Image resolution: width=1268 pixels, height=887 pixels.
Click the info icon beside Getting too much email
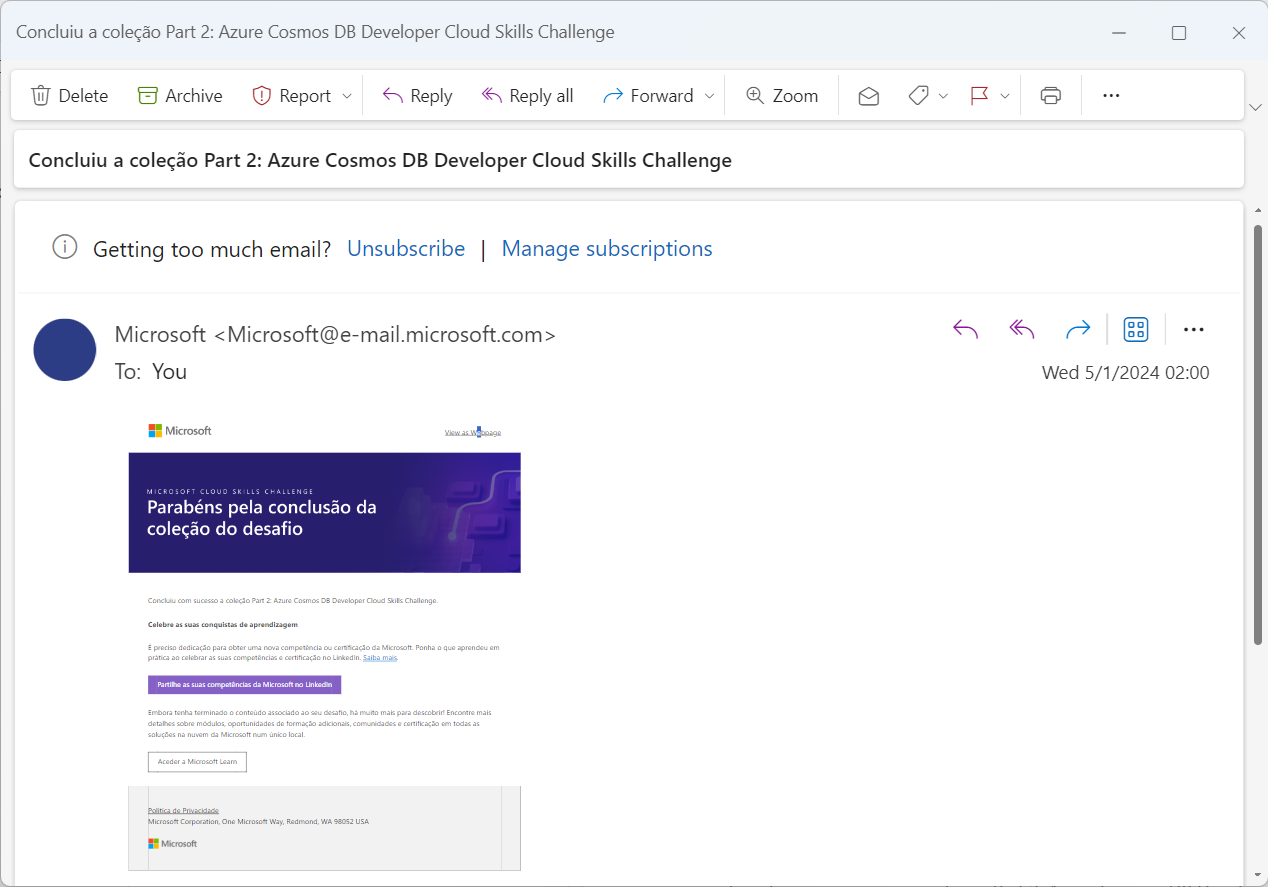click(65, 247)
